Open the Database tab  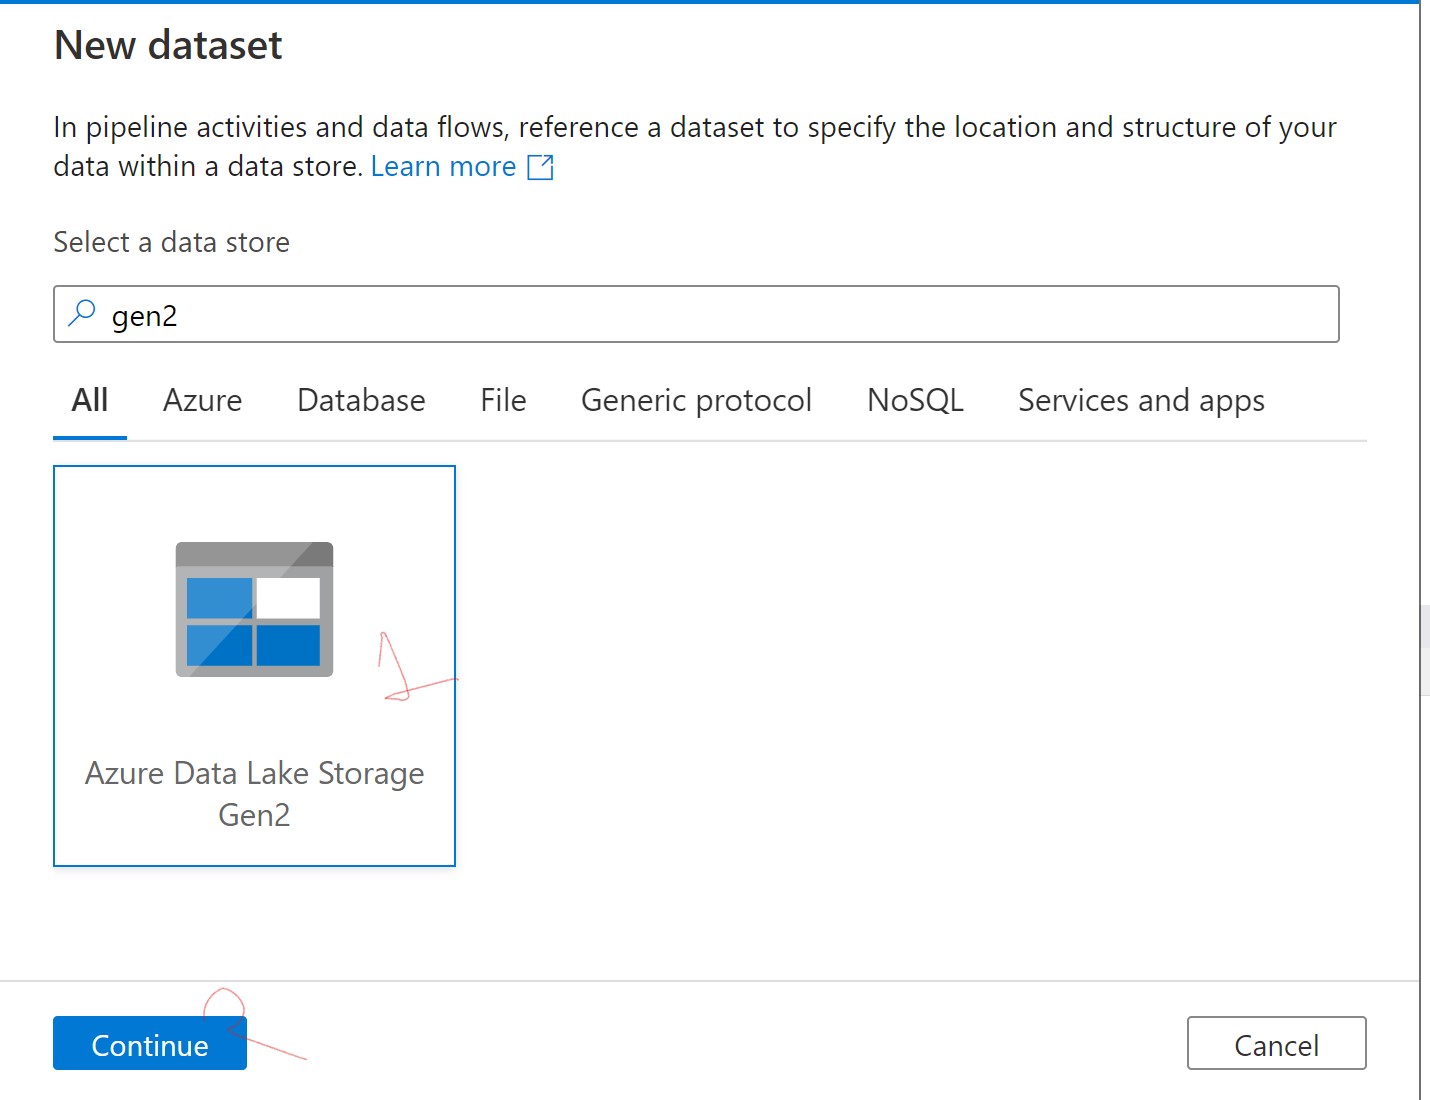coord(361,401)
